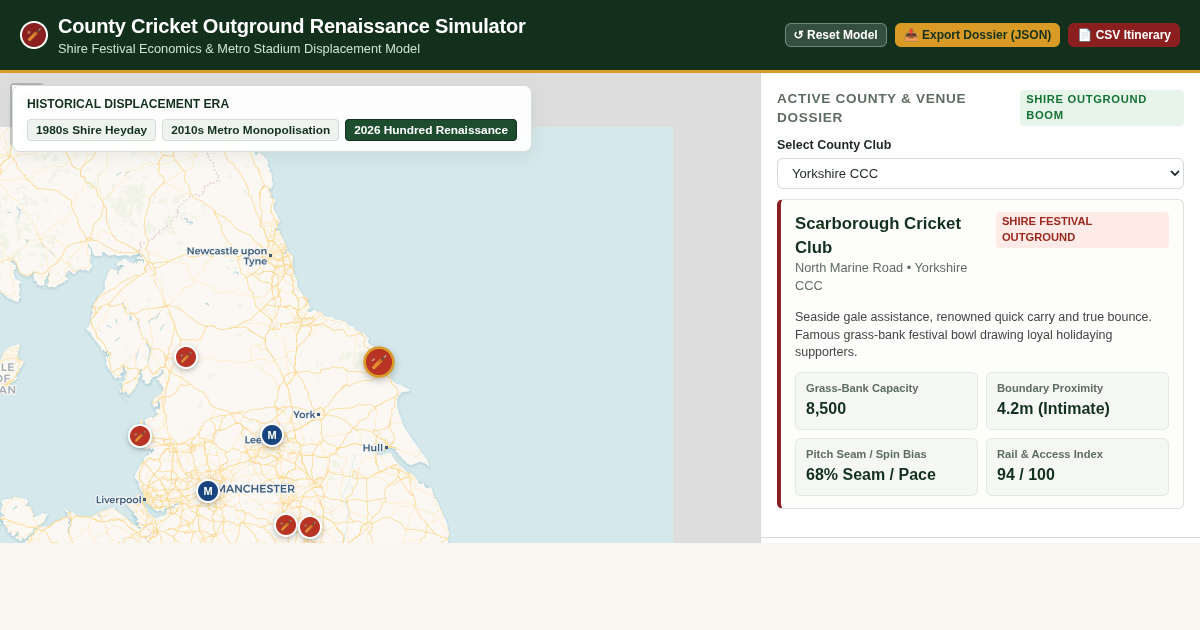Click the Rail & Access Index card
The width and height of the screenshot is (1200, 630).
pos(1077,467)
